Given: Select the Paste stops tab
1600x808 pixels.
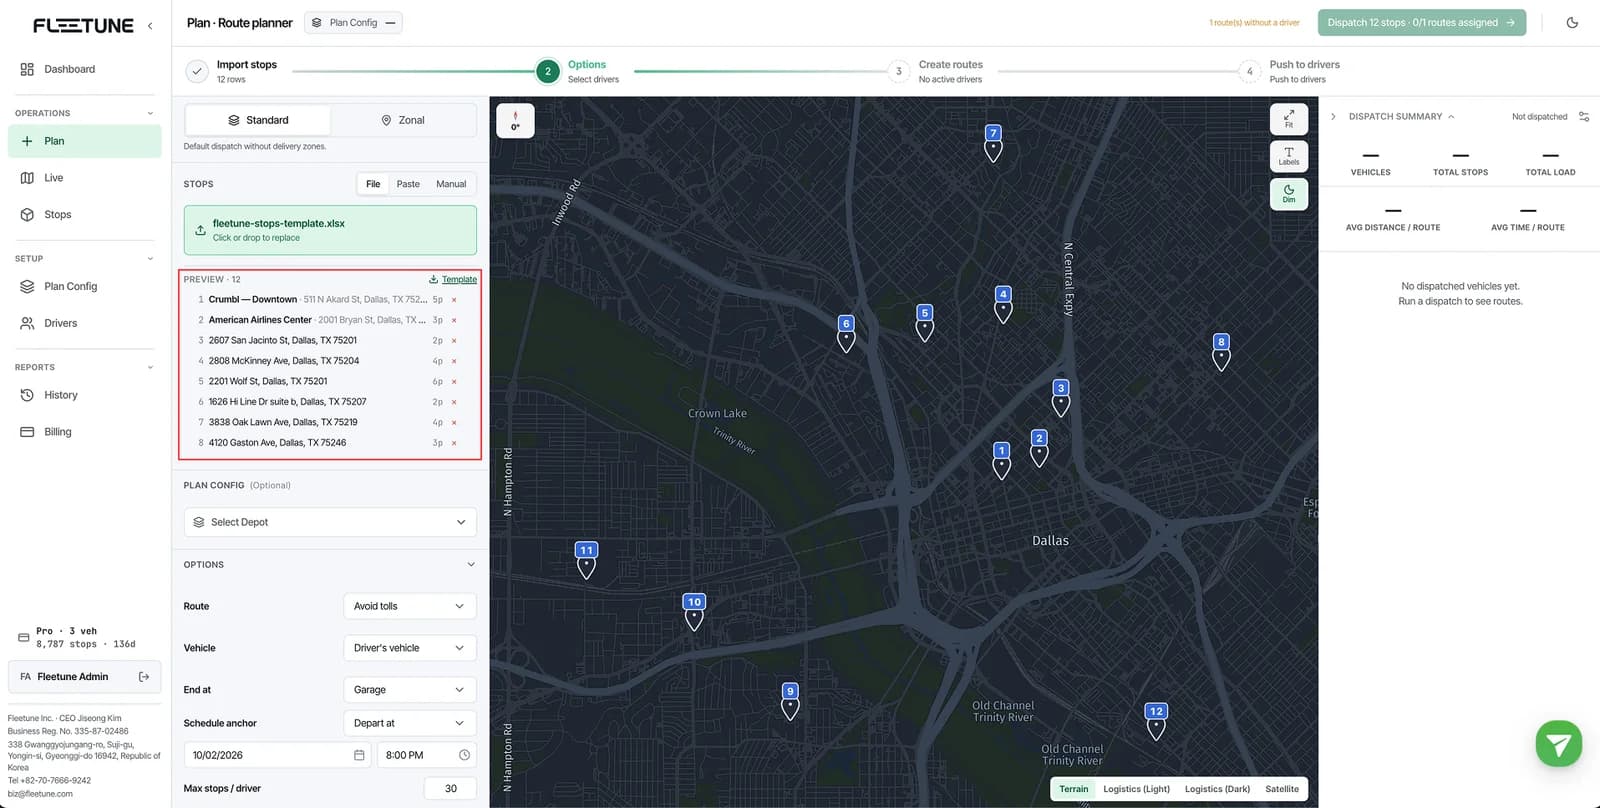Looking at the screenshot, I should 408,184.
